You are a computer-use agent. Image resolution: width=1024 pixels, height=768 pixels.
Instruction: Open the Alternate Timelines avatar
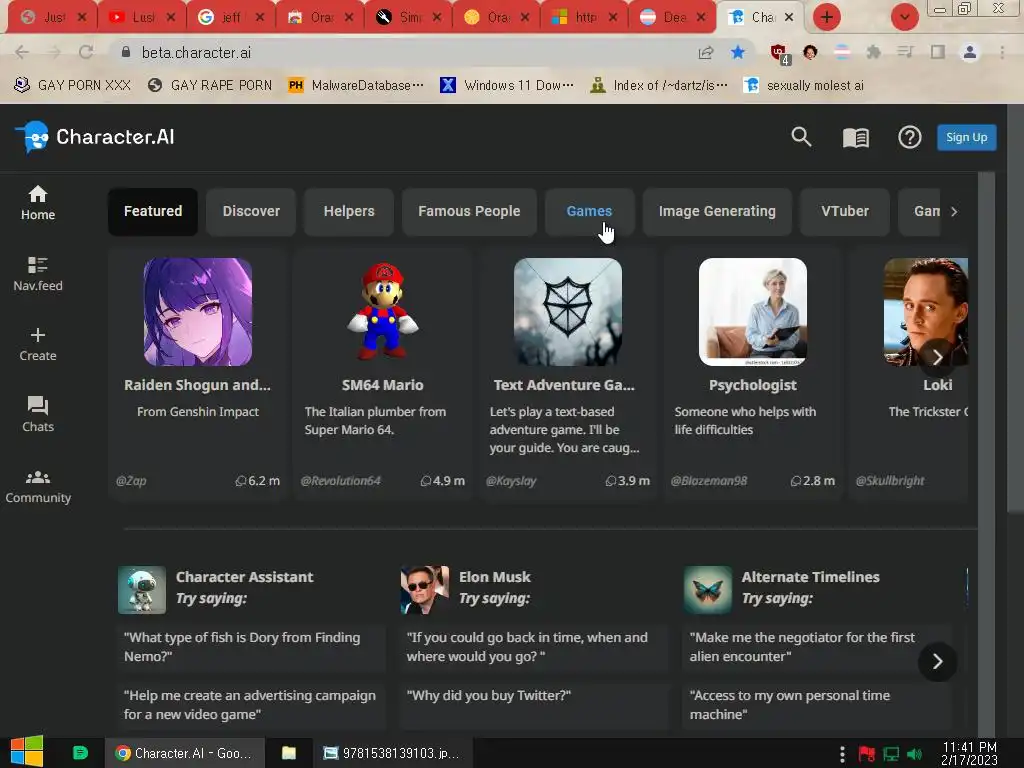coord(707,590)
